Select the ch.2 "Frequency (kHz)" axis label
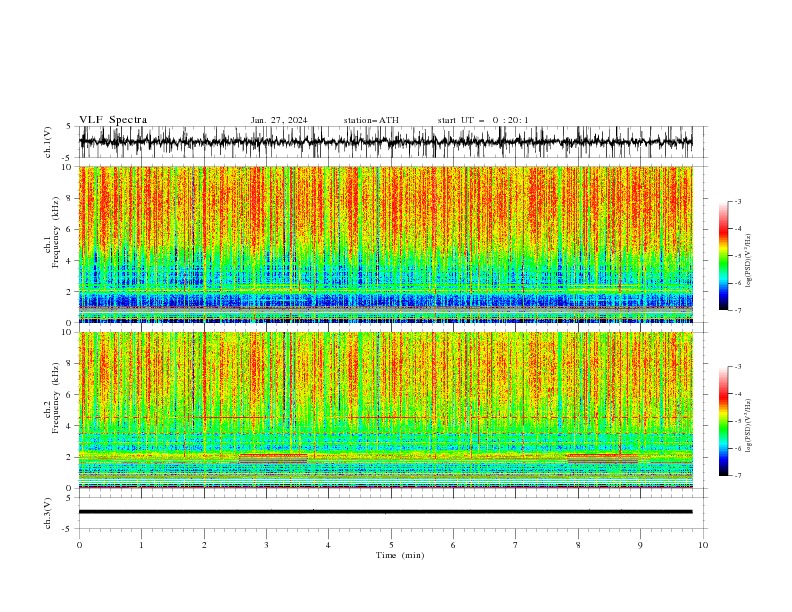 coord(56,398)
